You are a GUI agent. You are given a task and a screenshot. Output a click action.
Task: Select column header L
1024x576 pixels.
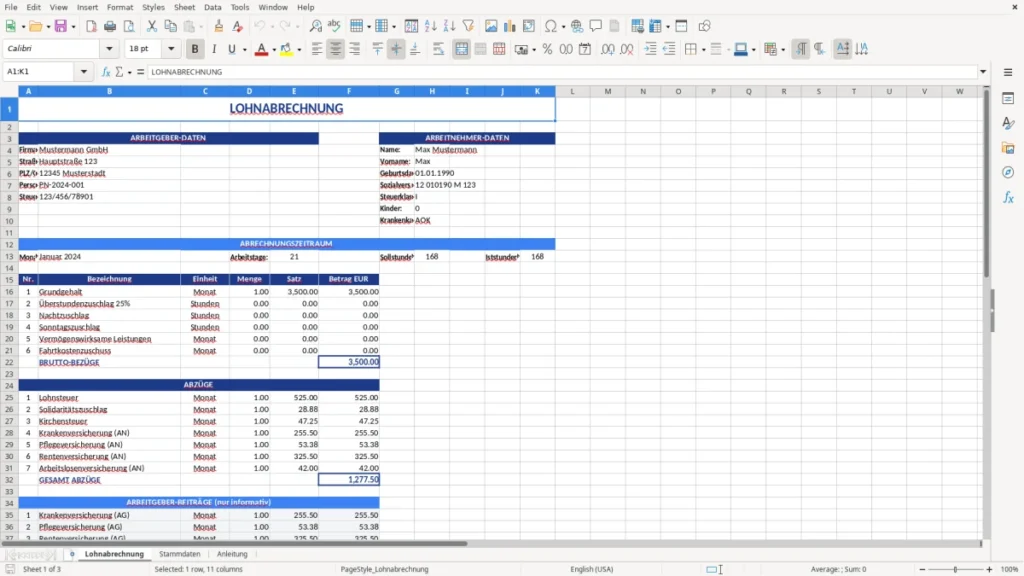[573, 91]
